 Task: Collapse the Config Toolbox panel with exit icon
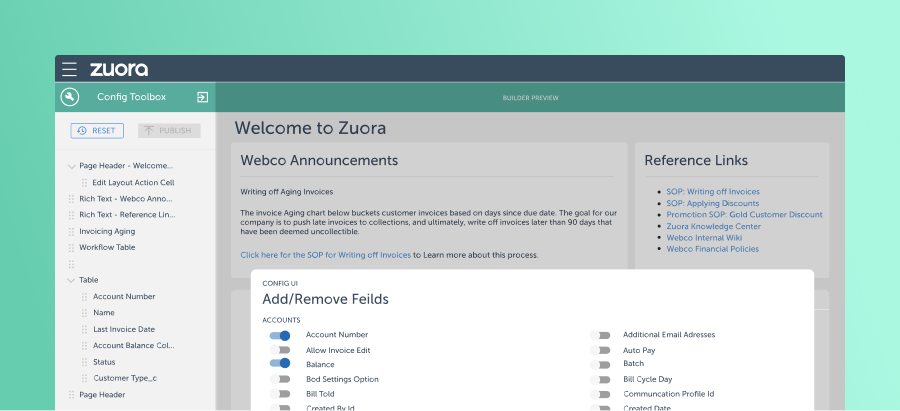(202, 97)
